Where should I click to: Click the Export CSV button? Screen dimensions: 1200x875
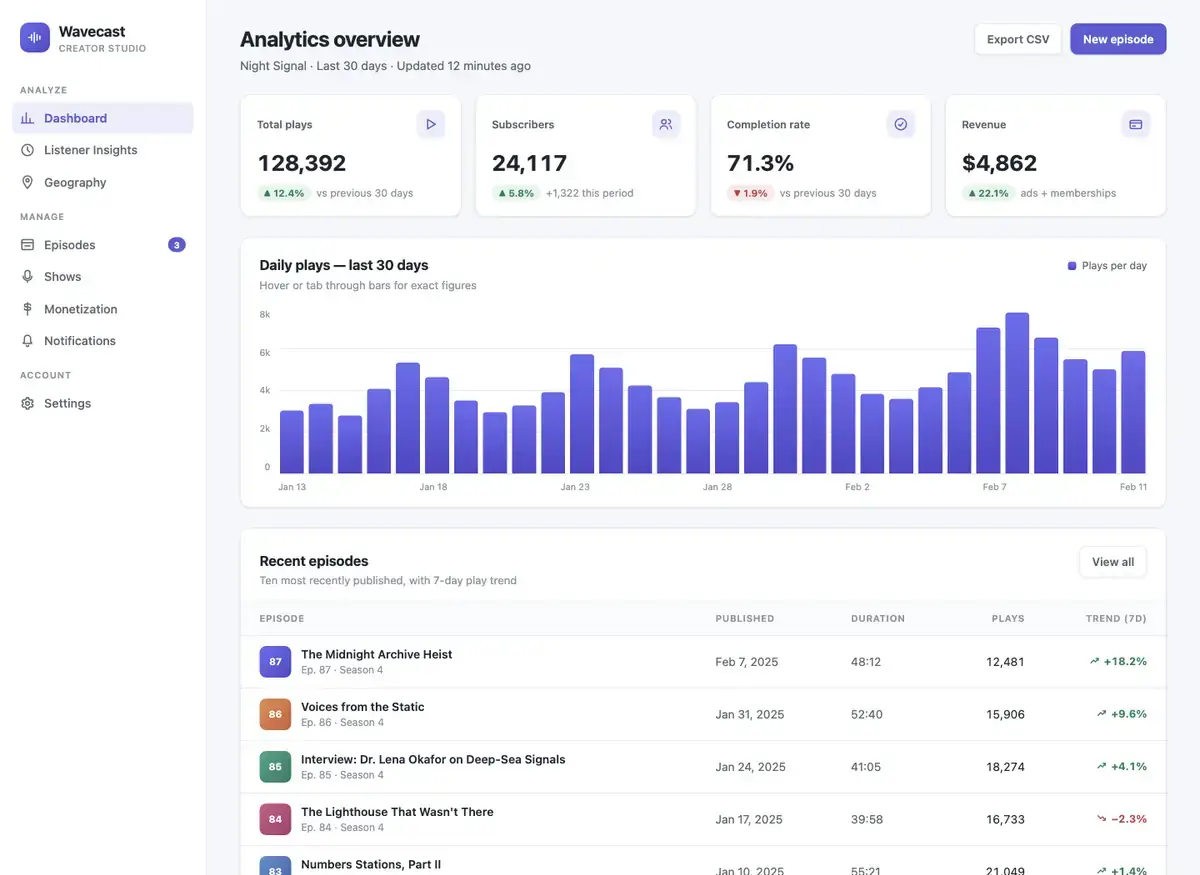point(1018,39)
